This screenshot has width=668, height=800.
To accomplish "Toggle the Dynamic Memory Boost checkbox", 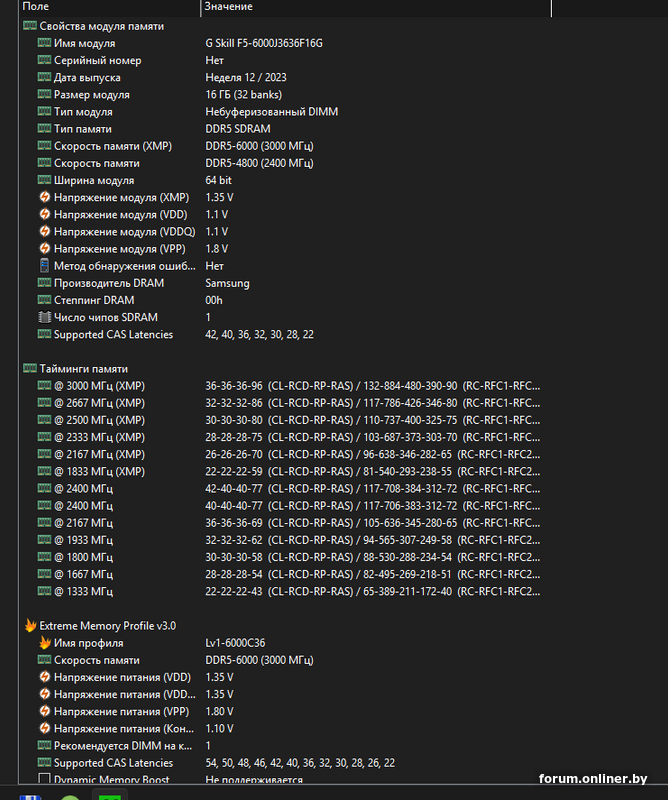I will [x=44, y=780].
